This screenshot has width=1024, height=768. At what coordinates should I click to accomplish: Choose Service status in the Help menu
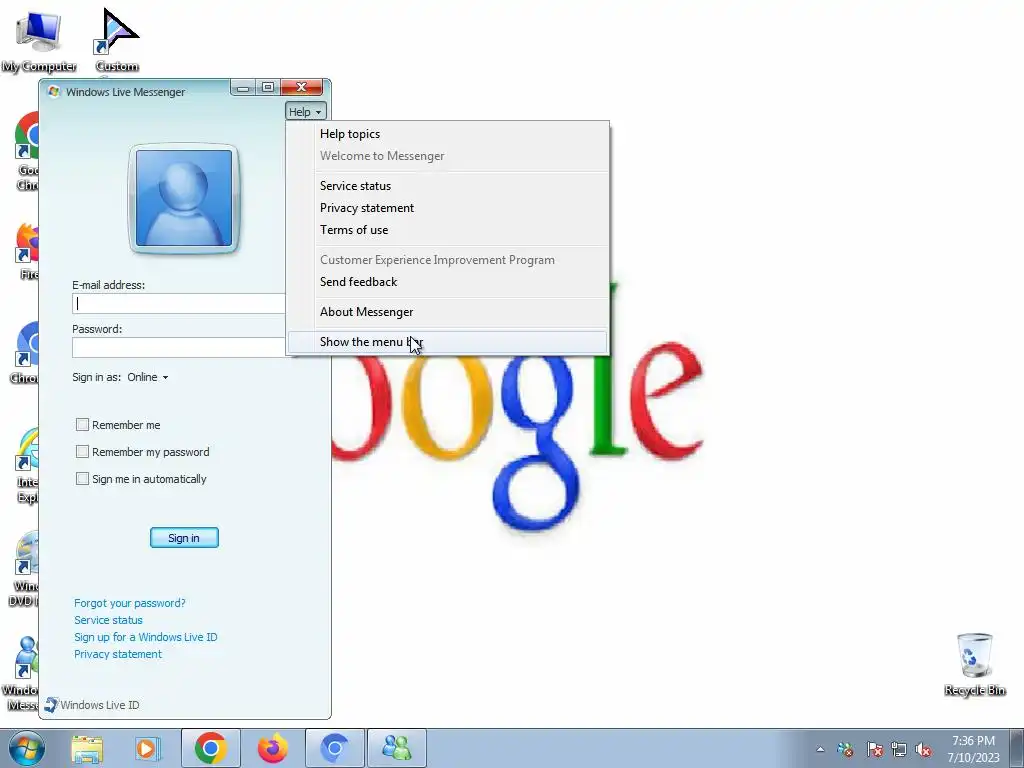447,185
